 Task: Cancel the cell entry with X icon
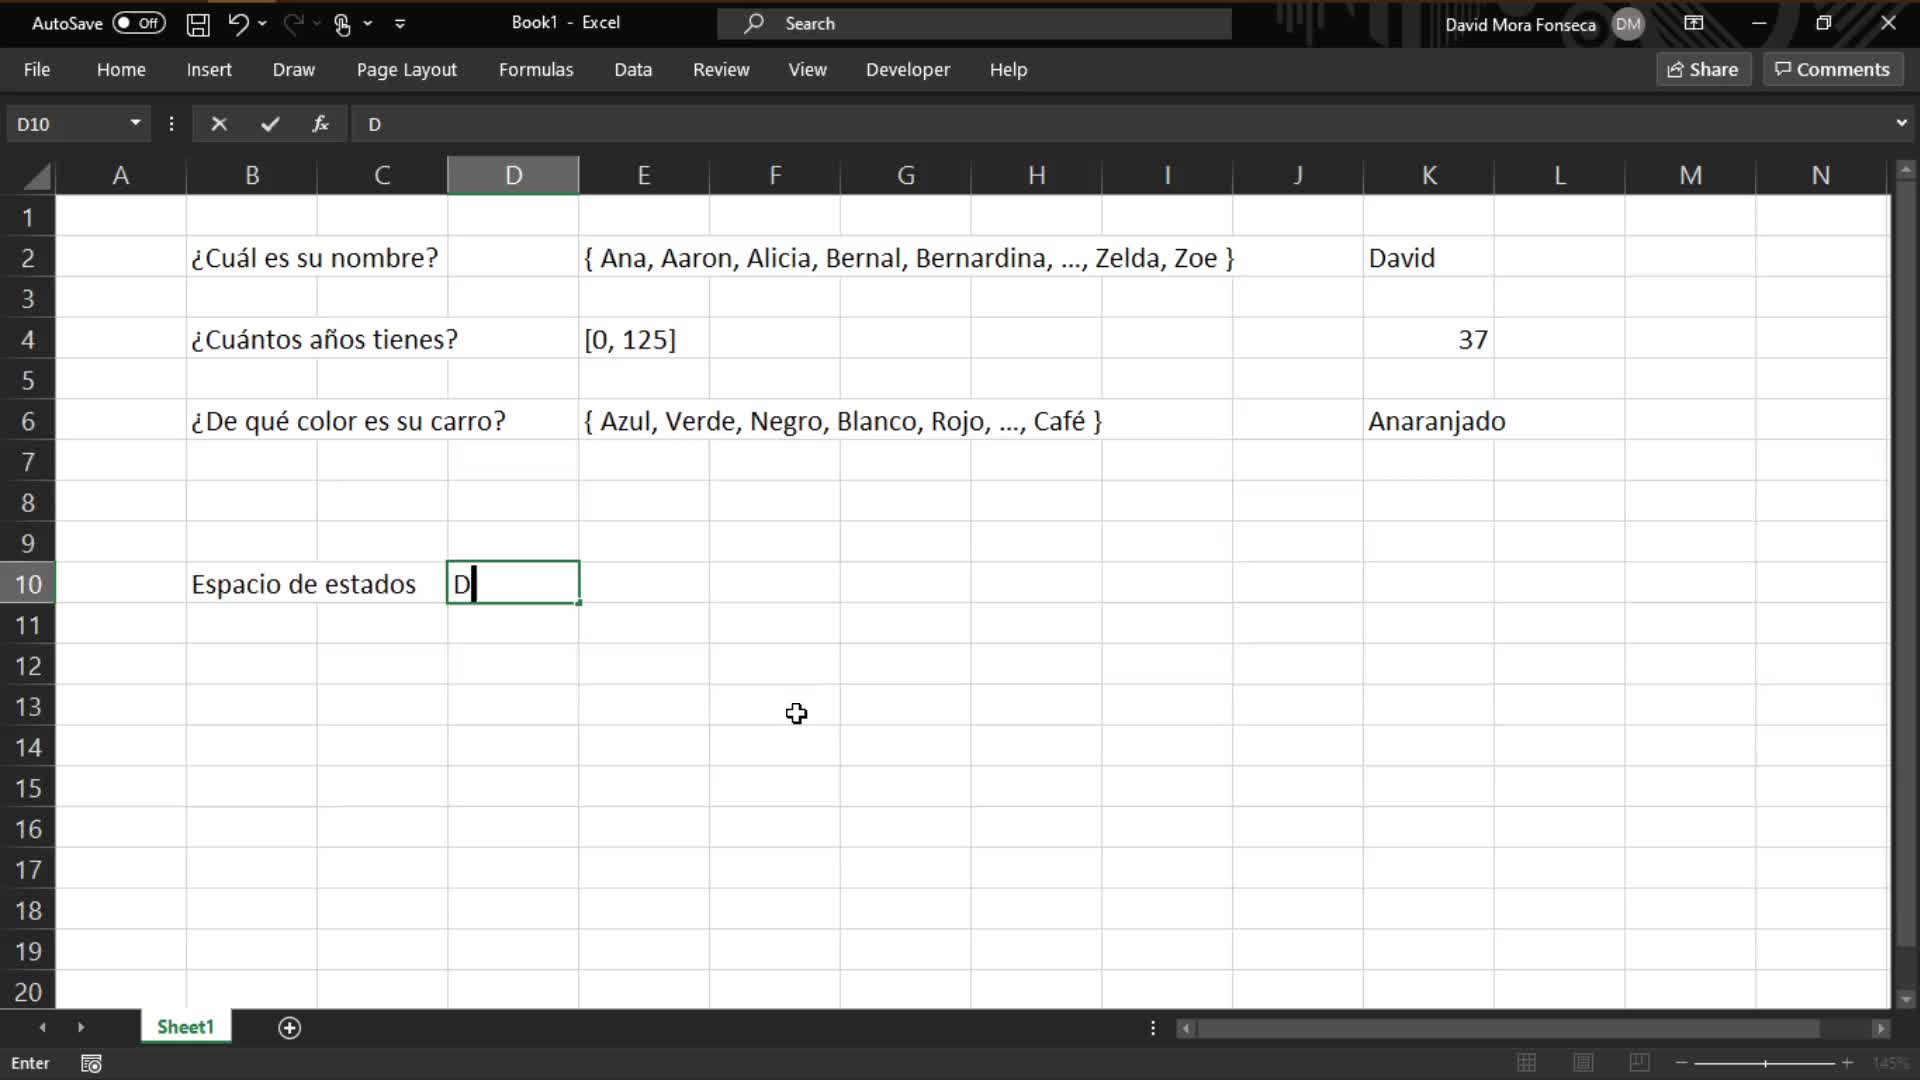[x=219, y=124]
